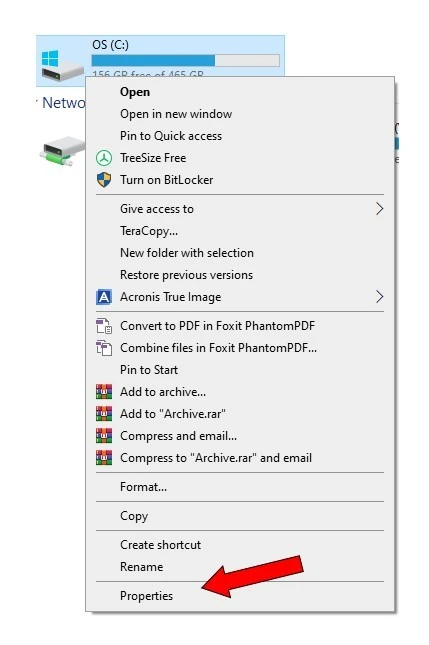Click the TreeSize Free green icon
The image size is (429, 645).
(x=104, y=158)
